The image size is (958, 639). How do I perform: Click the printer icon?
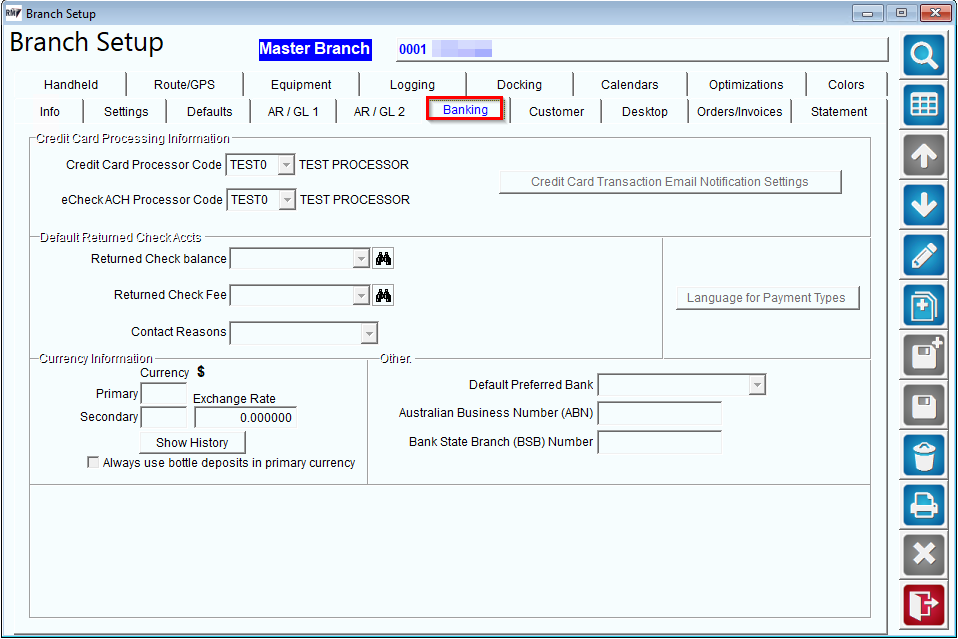click(923, 506)
